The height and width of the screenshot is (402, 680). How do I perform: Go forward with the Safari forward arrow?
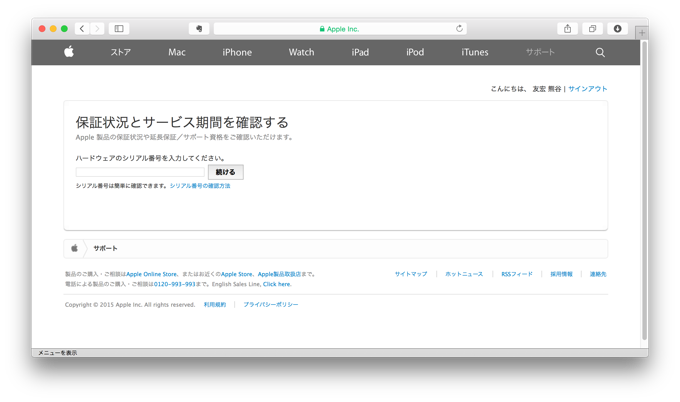tap(97, 29)
